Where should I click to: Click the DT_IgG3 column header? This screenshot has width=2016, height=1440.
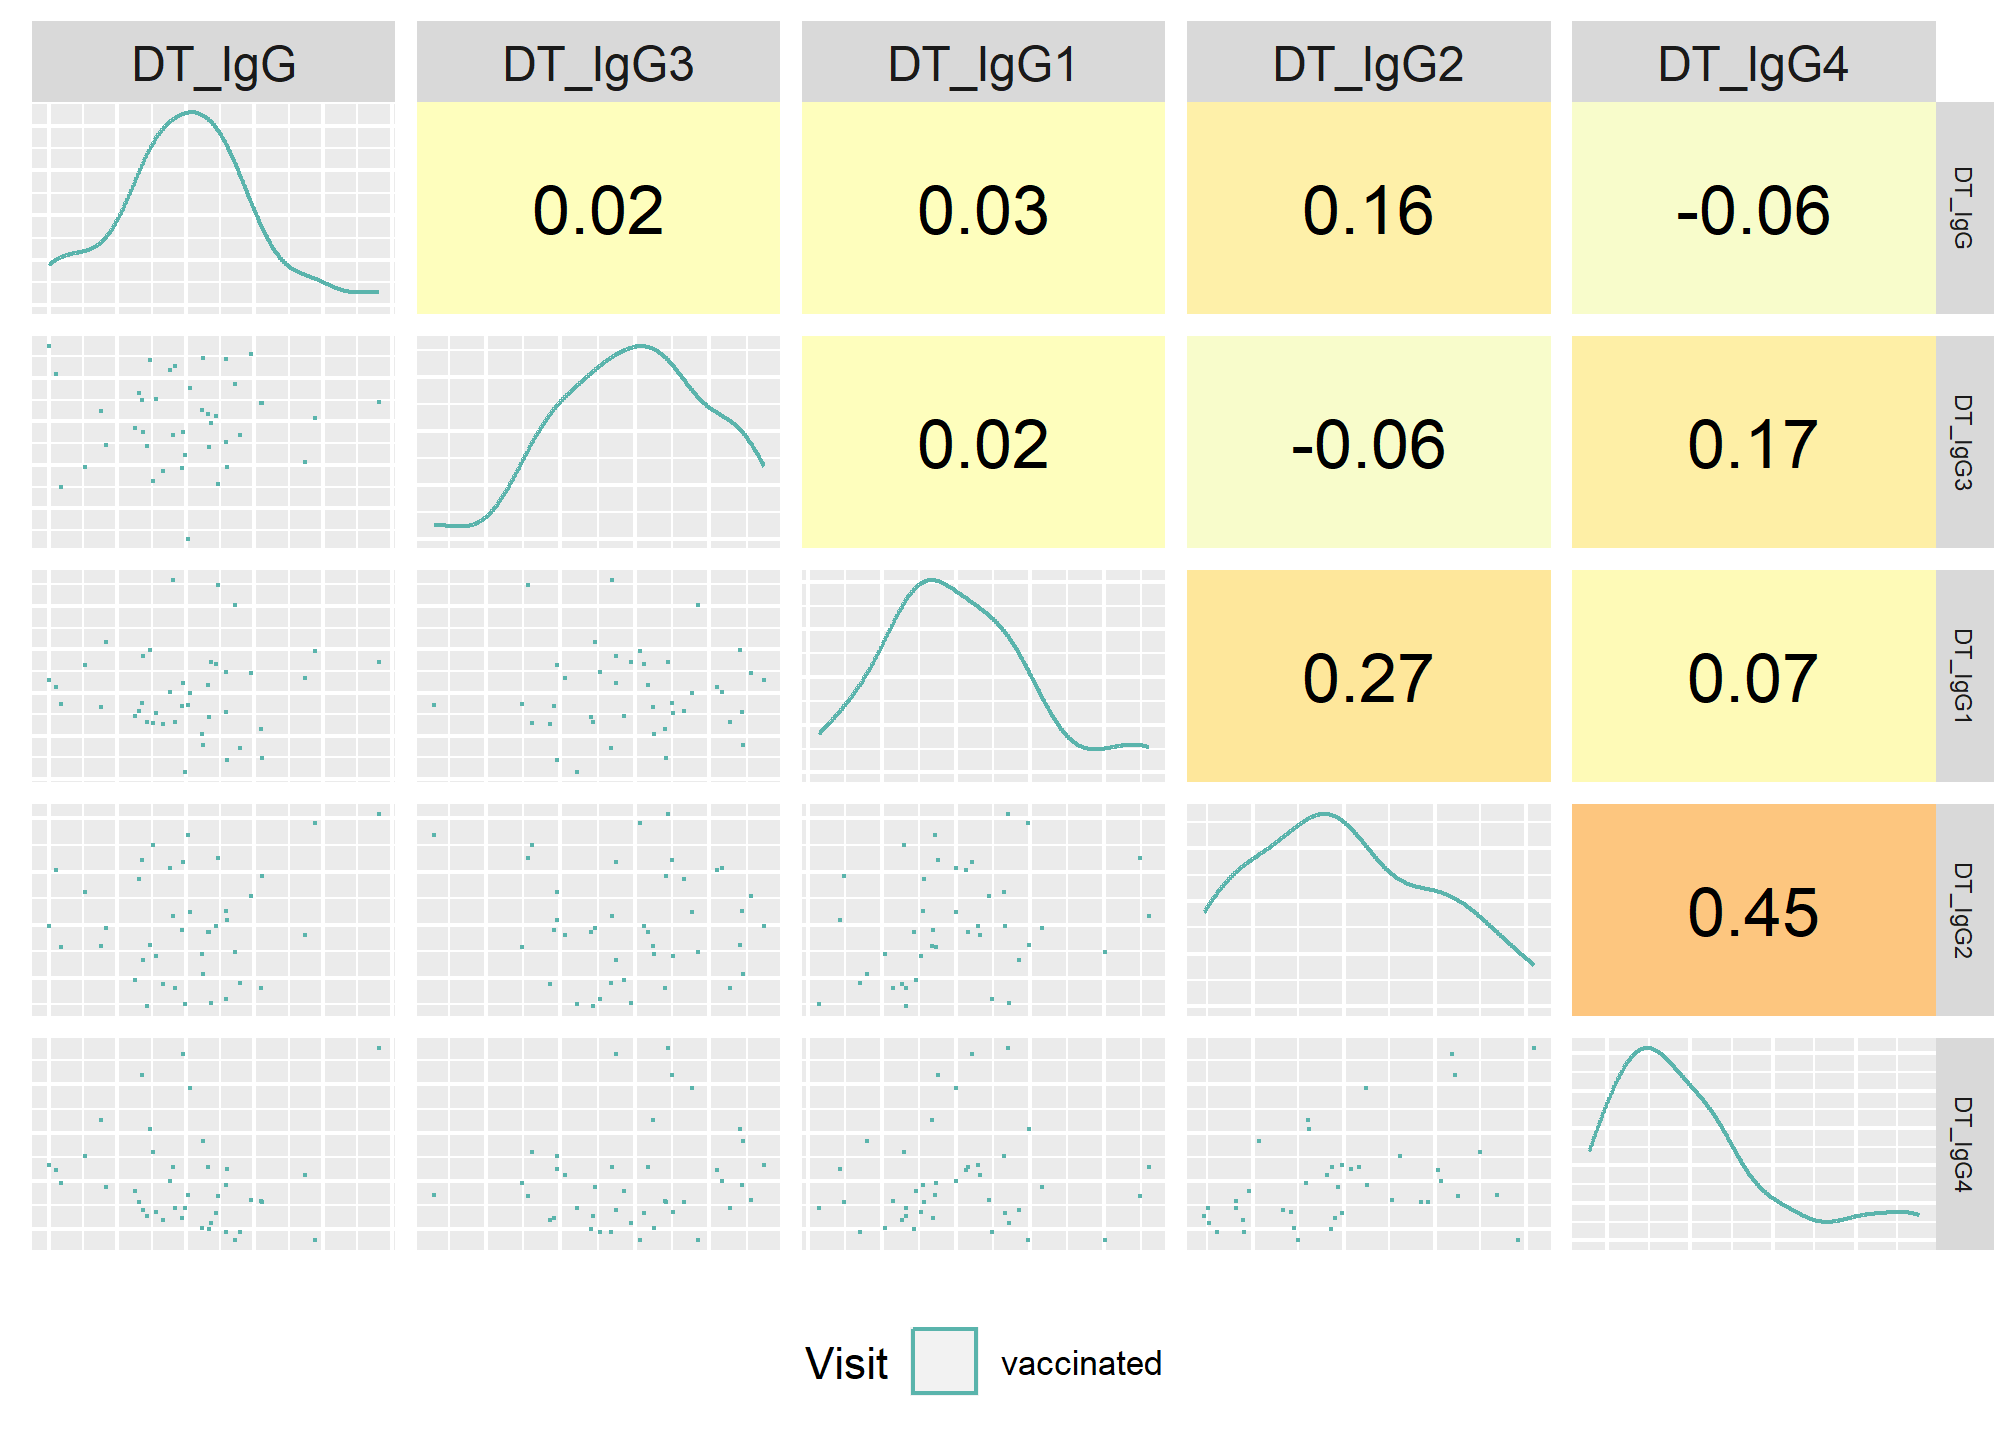coord(598,62)
